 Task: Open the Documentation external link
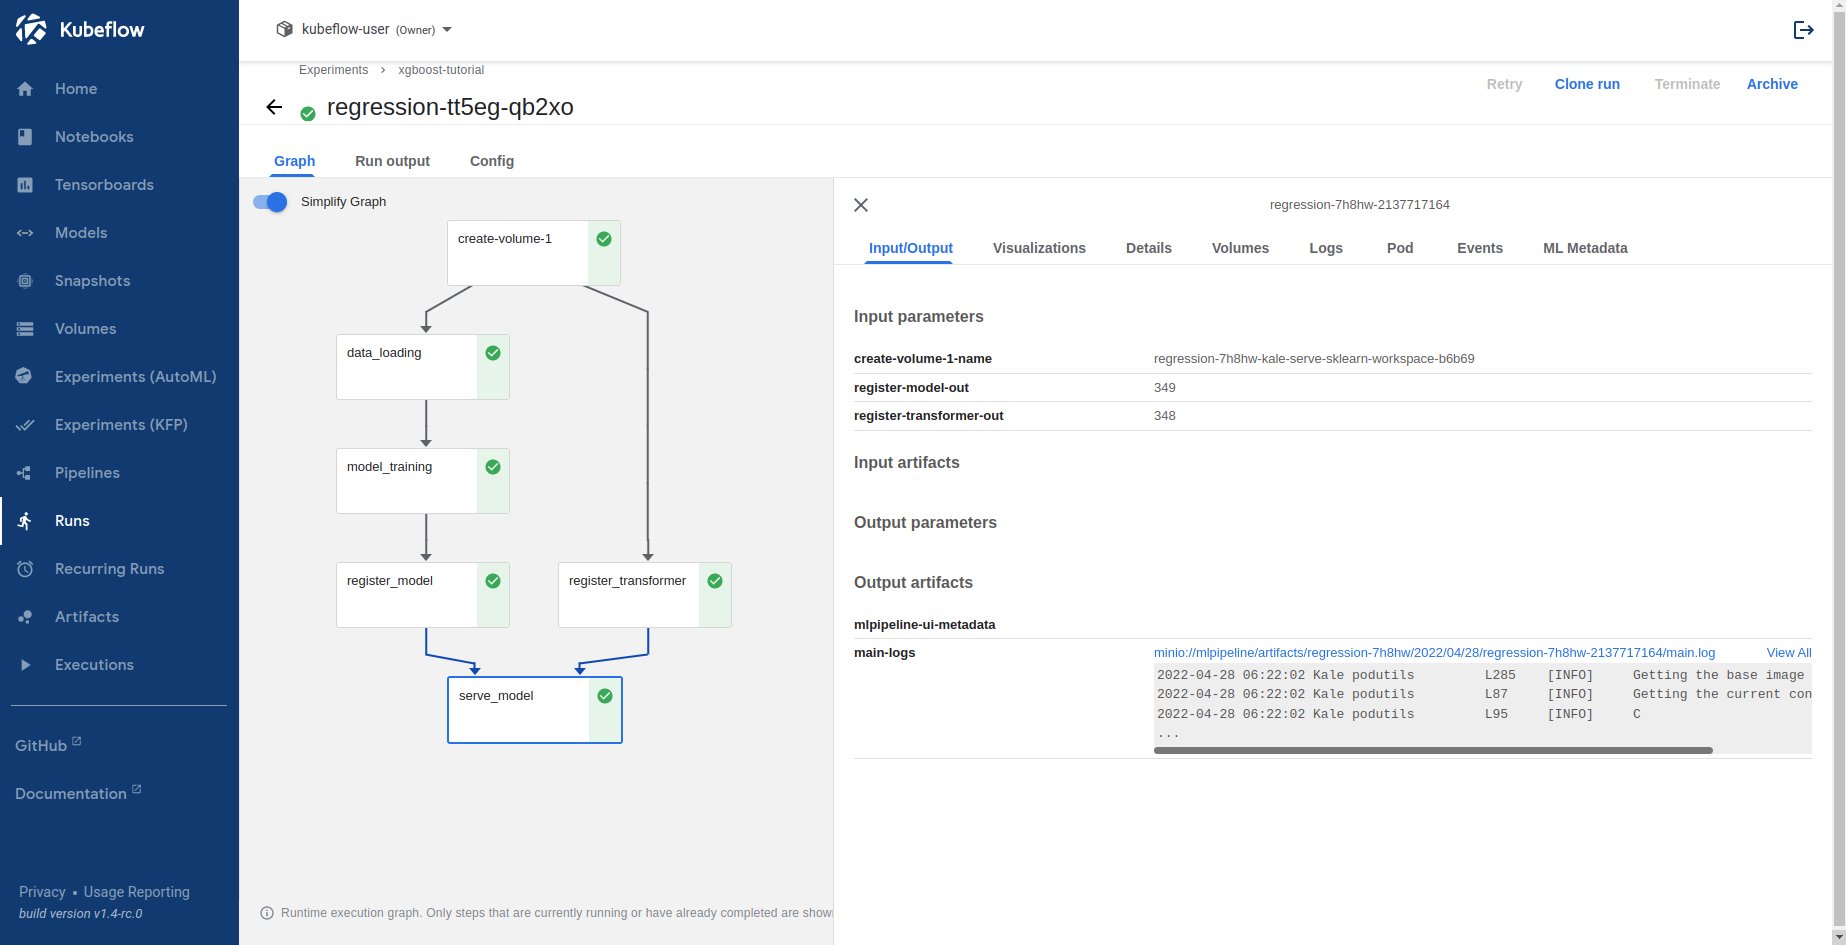point(78,793)
